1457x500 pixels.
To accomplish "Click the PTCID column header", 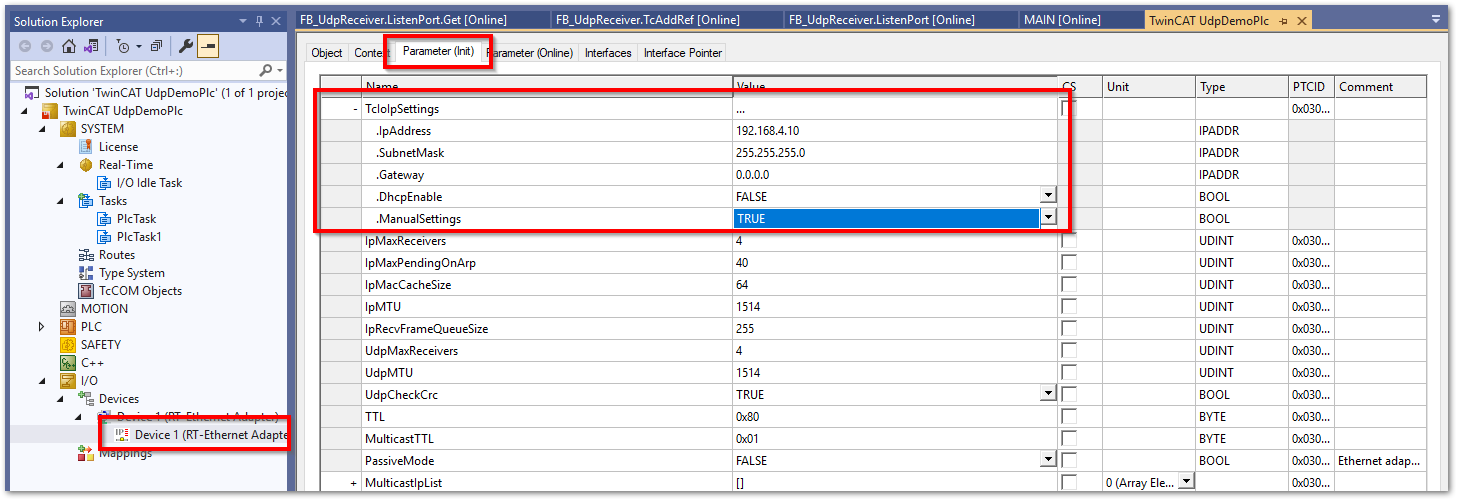I will pyautogui.click(x=1312, y=87).
